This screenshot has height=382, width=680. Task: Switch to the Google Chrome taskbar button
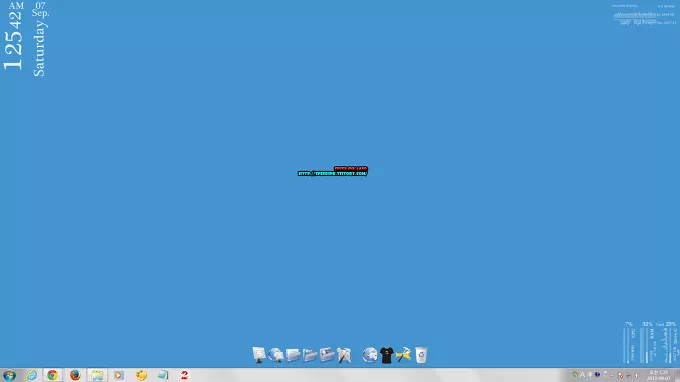pos(52,375)
